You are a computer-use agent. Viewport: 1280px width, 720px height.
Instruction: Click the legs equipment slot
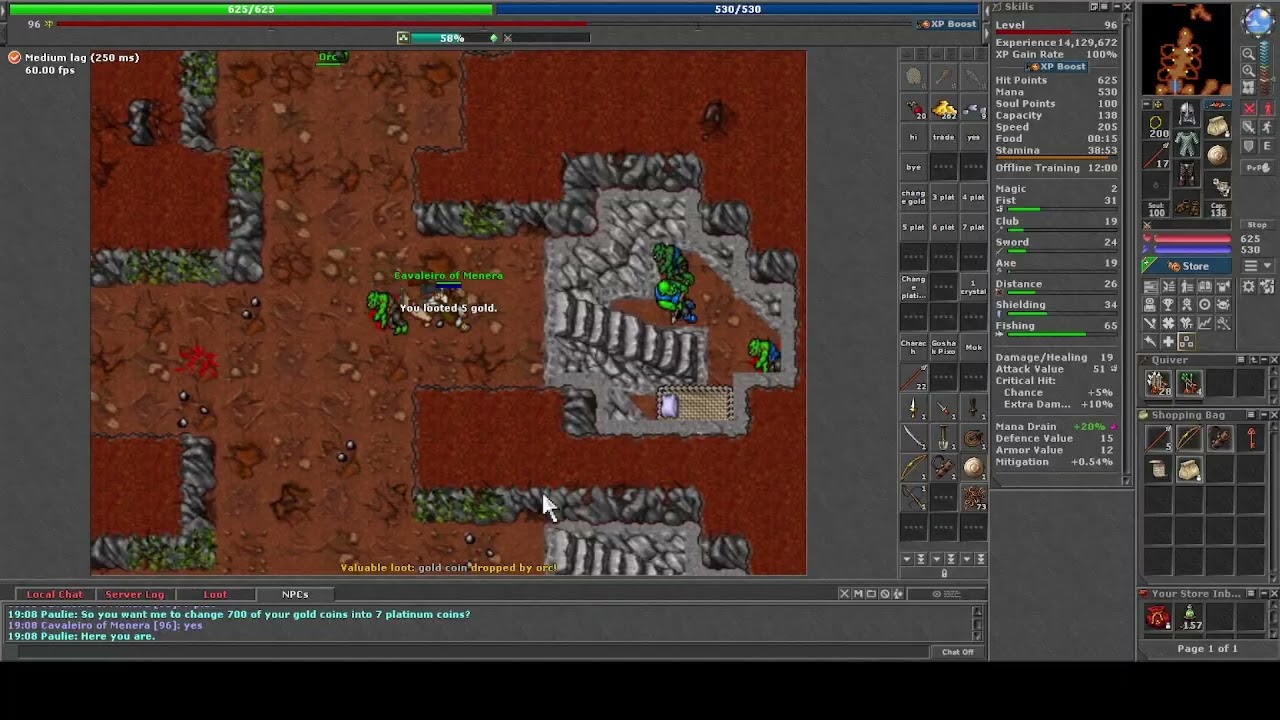click(x=1187, y=174)
